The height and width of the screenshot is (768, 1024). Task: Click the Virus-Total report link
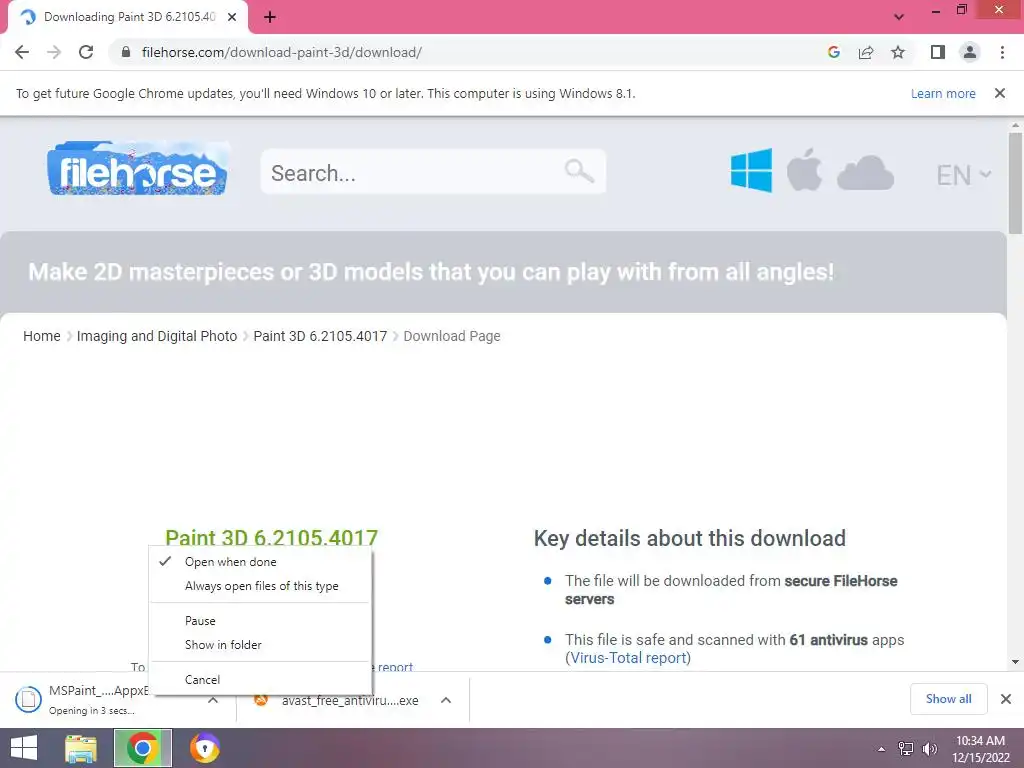[x=628, y=658]
